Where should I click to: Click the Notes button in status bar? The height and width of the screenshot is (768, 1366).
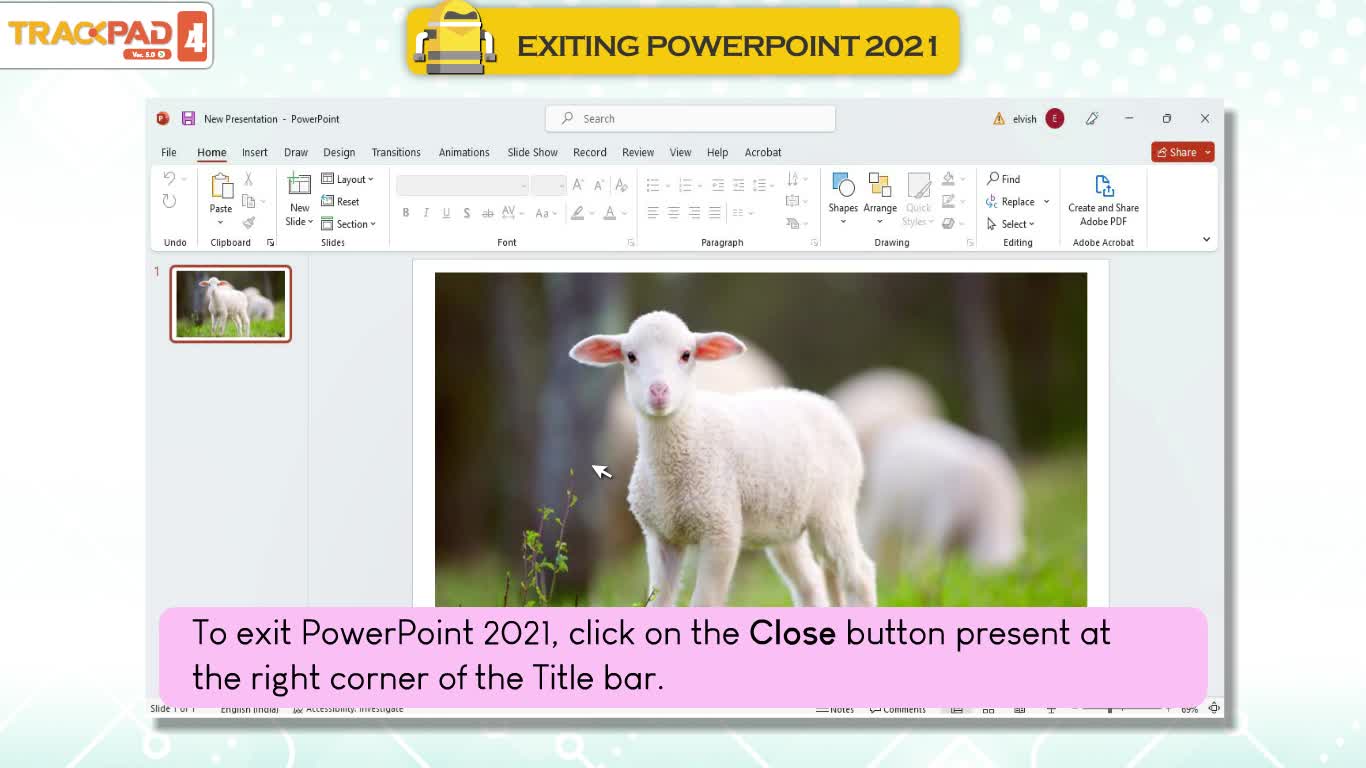tap(835, 709)
